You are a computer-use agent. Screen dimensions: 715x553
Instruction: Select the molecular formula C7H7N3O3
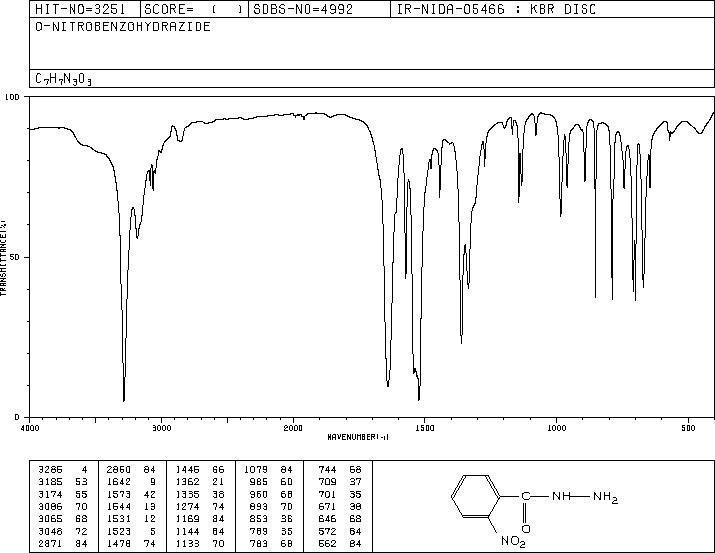pos(63,79)
